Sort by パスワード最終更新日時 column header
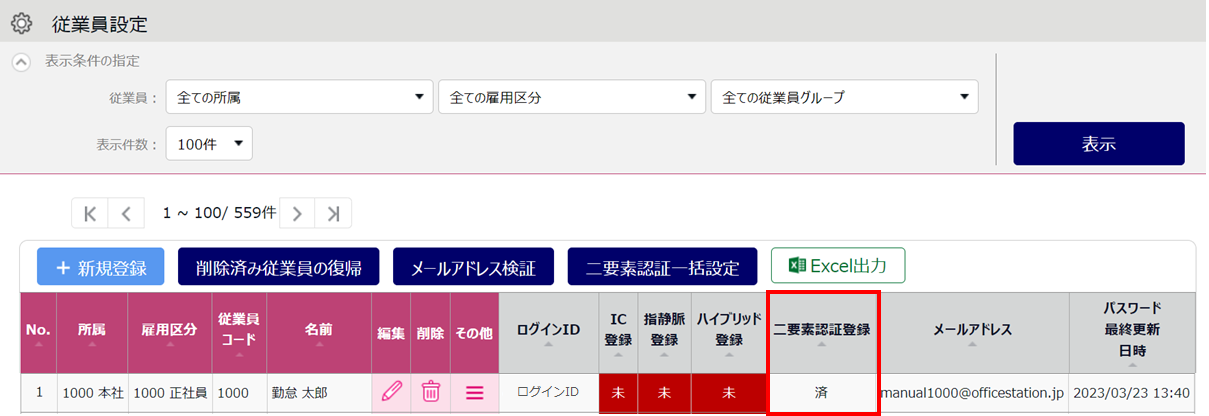 (1132, 333)
